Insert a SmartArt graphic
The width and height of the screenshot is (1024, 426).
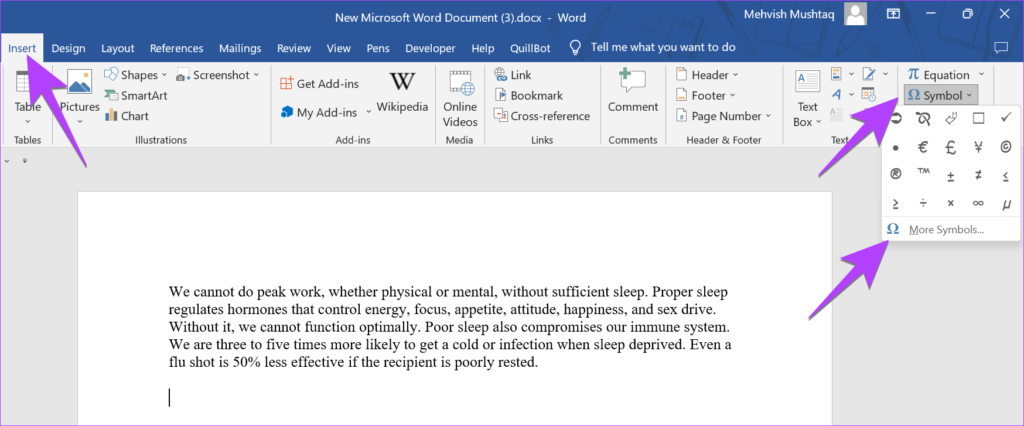click(x=136, y=95)
